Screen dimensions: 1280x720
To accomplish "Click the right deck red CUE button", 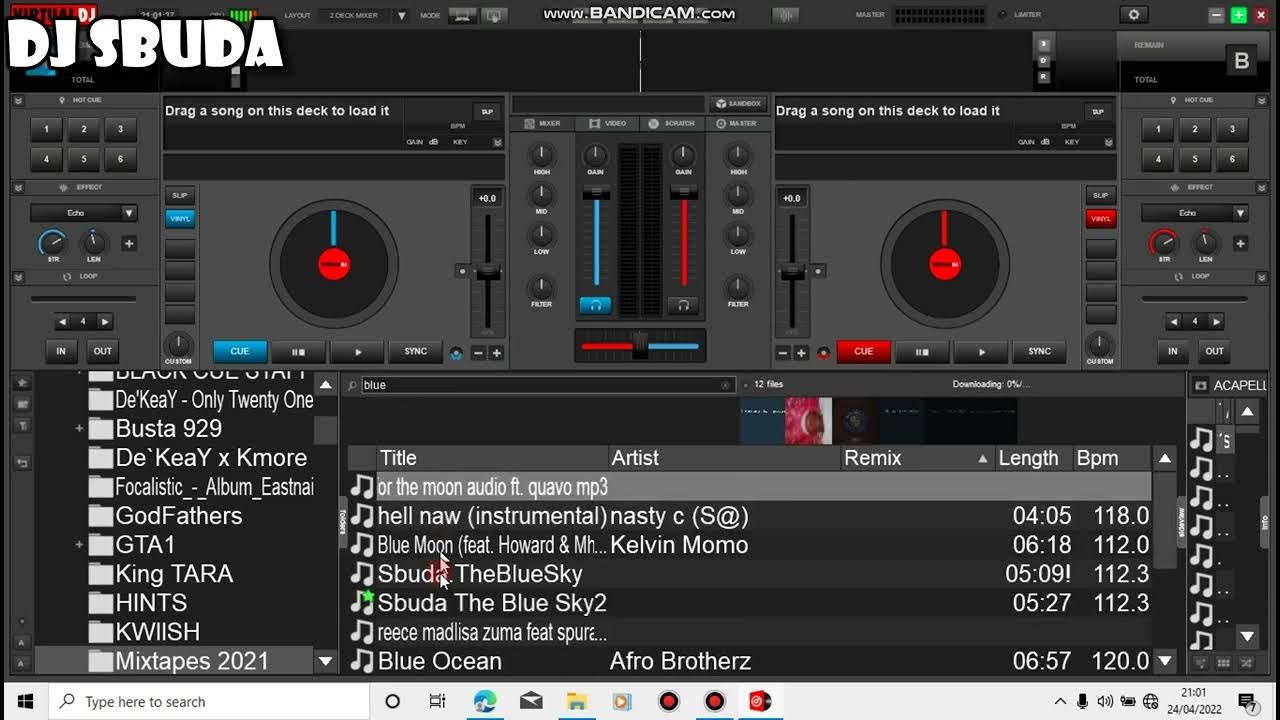I will (864, 352).
